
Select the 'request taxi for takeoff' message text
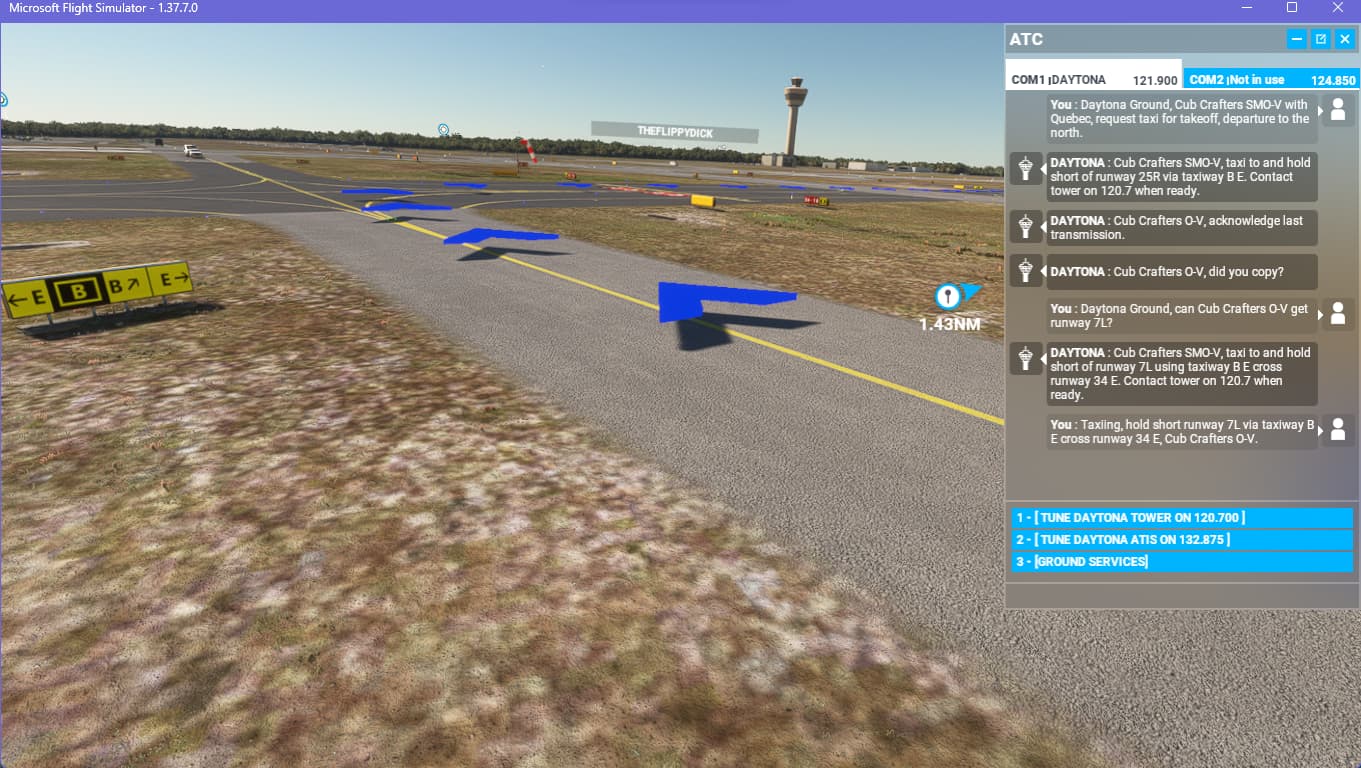tap(1182, 118)
